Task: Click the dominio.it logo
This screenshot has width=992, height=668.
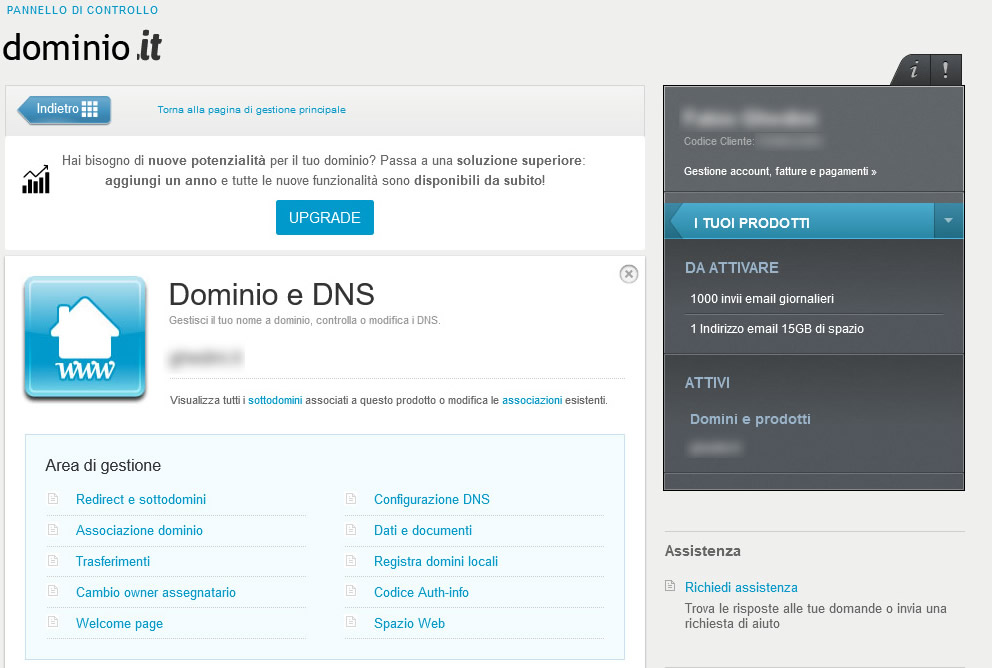Action: point(82,46)
